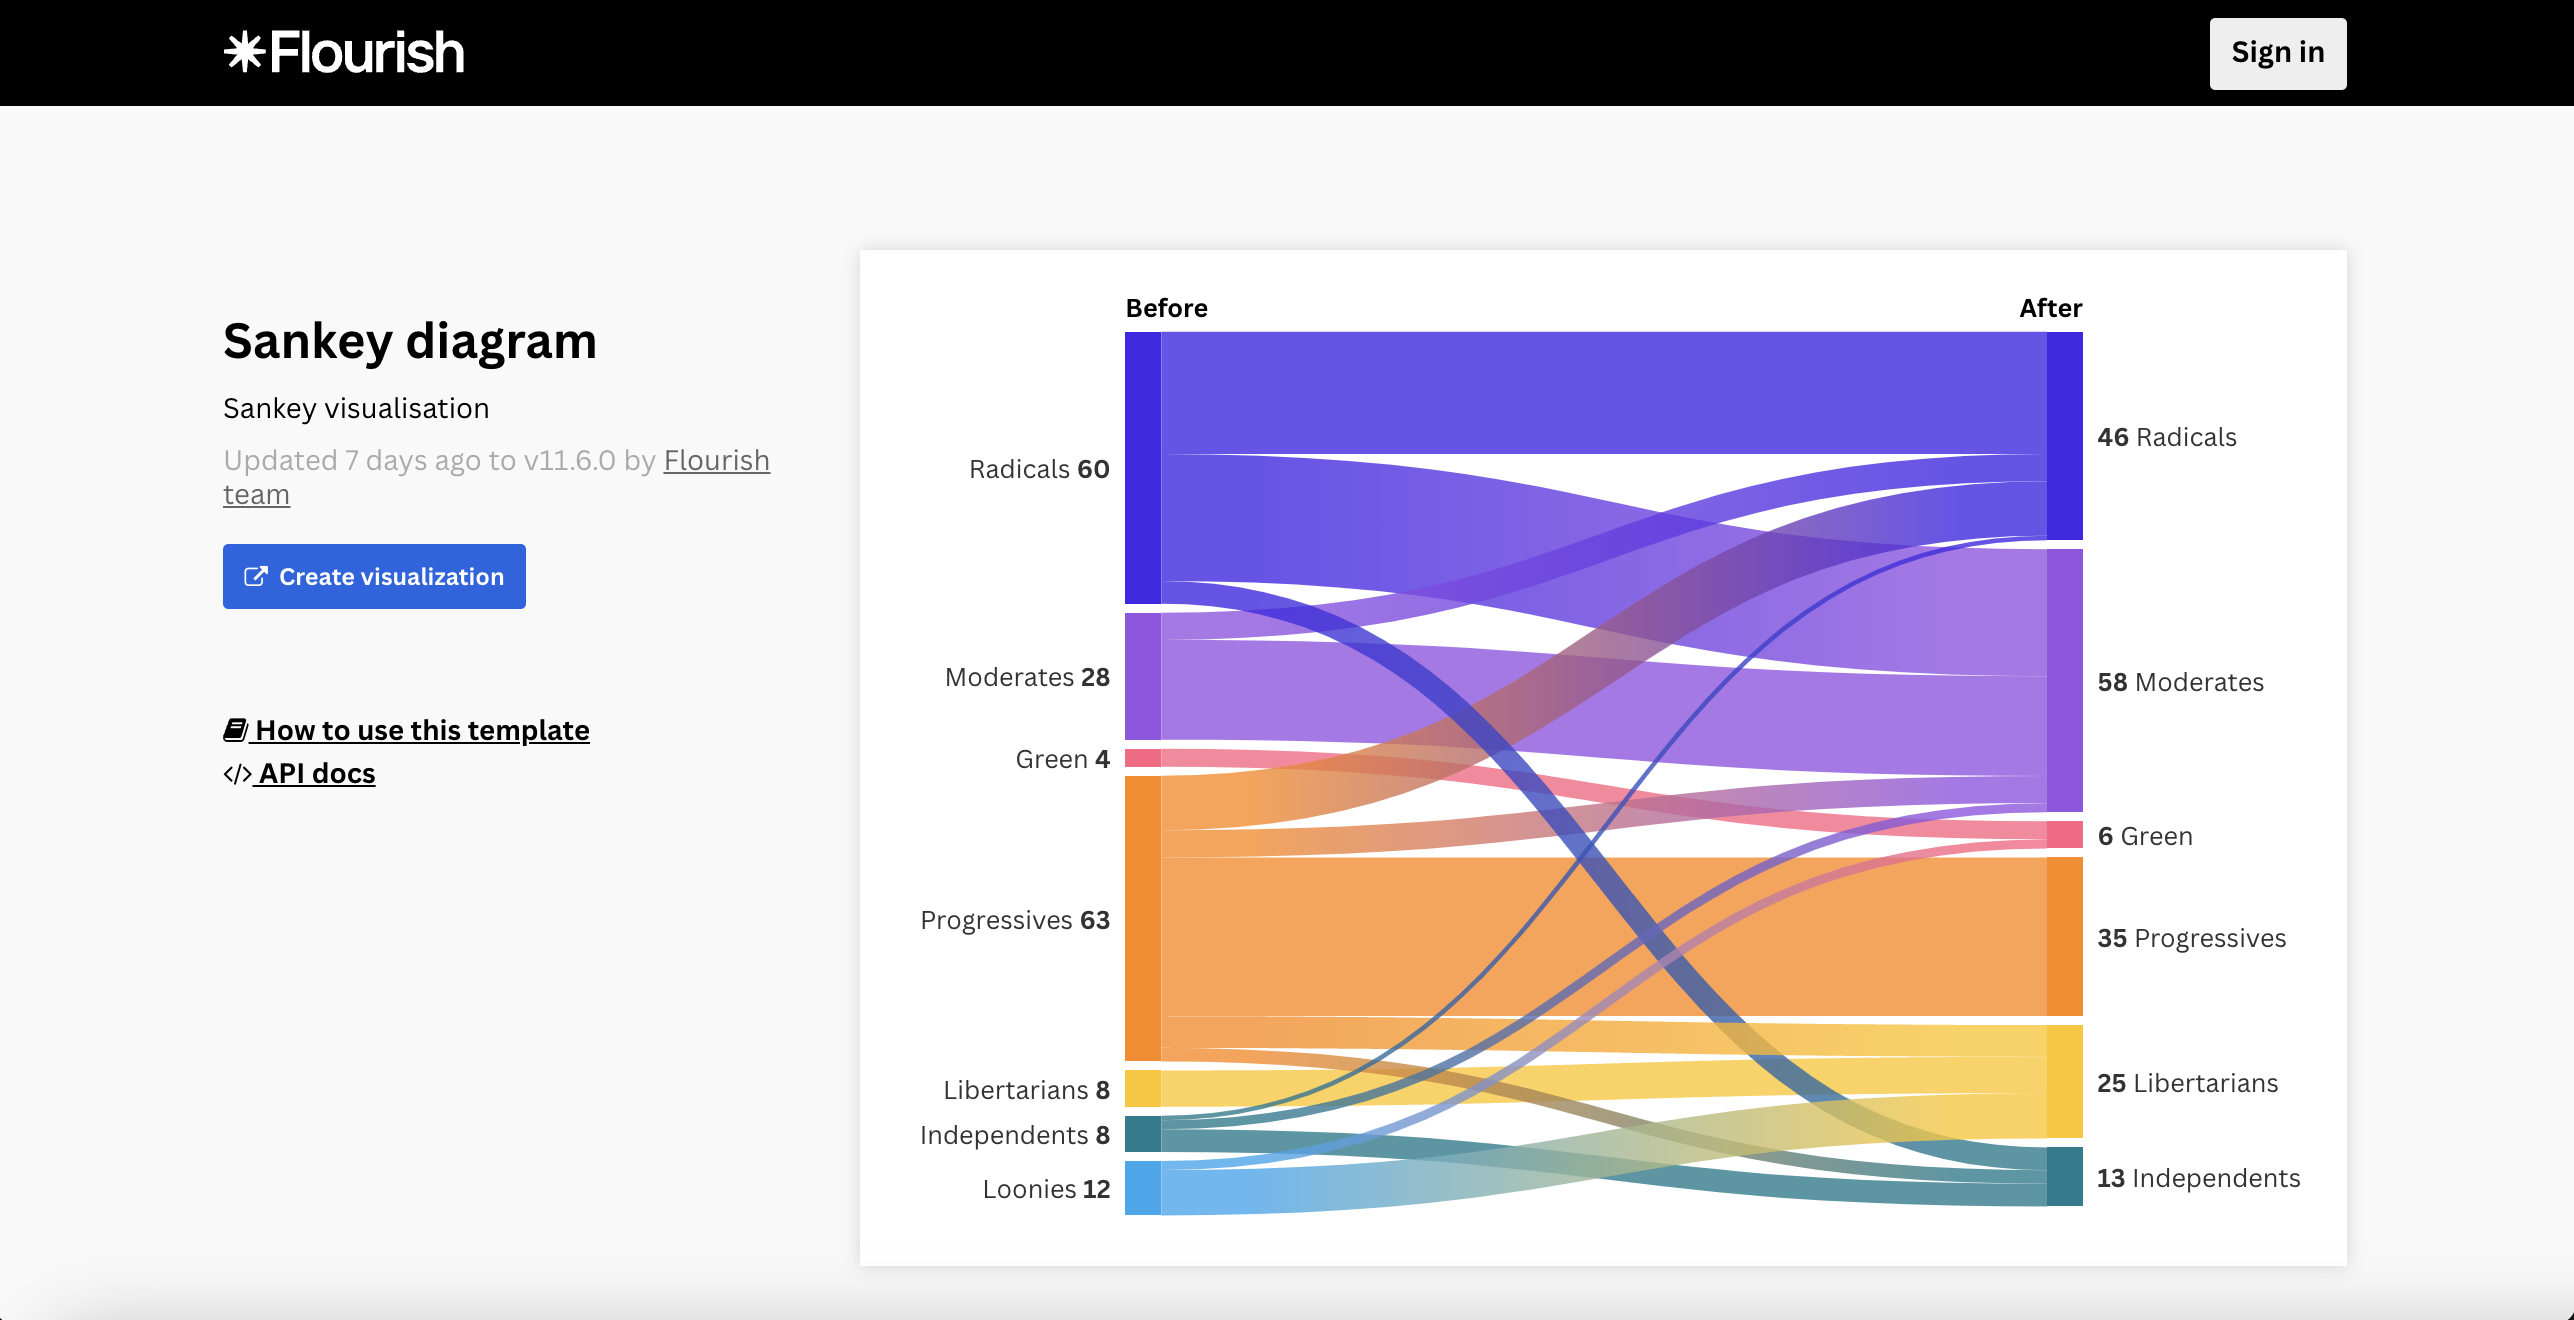Click the external-link icon in Create visualization
This screenshot has height=1320, width=2574.
[255, 576]
